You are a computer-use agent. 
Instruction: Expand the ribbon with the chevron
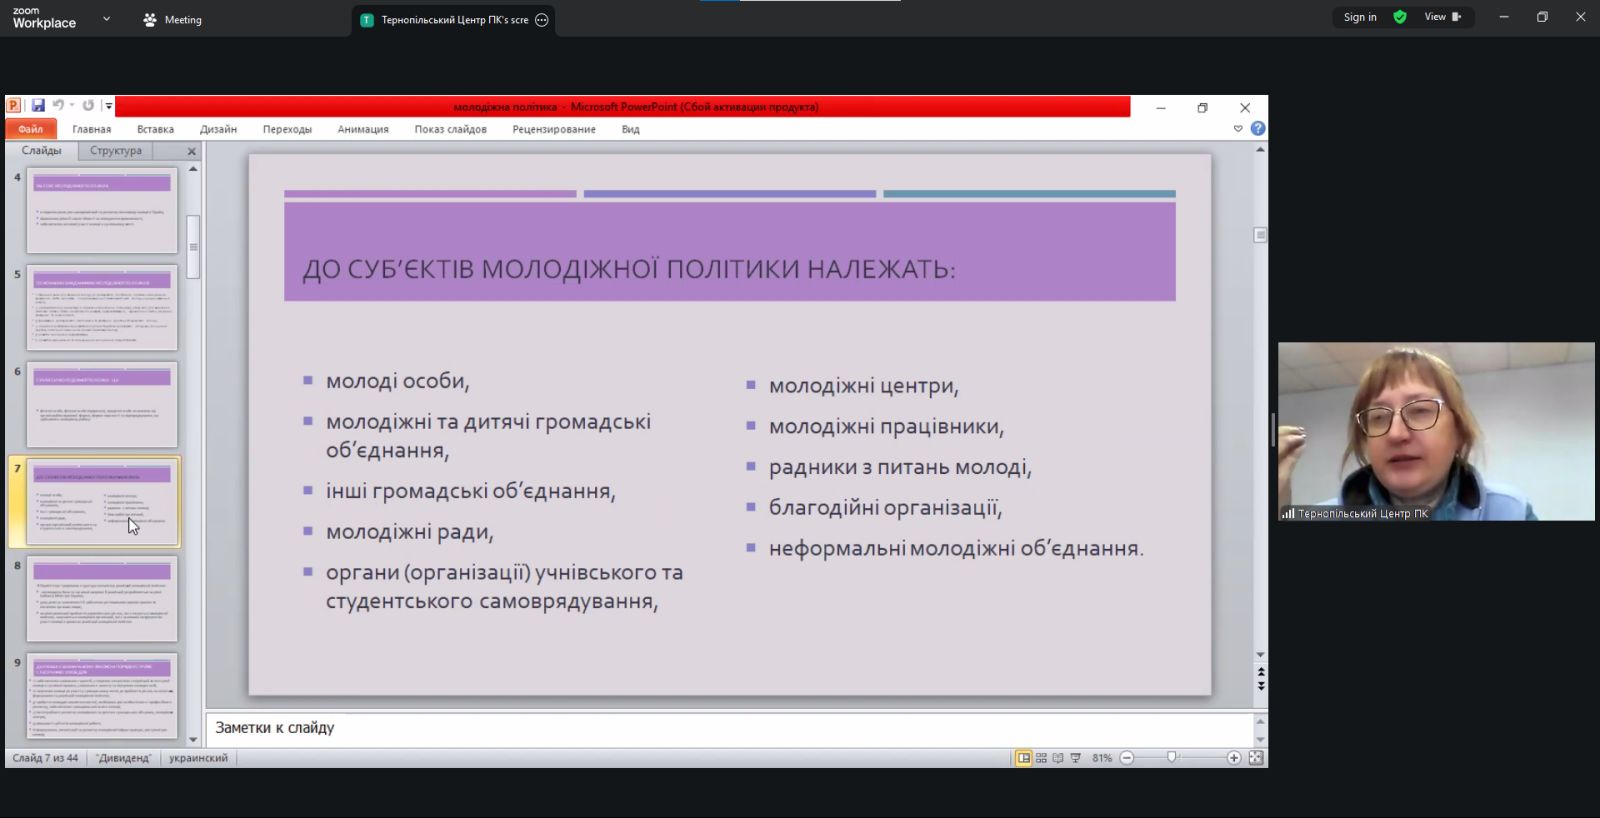(1238, 129)
